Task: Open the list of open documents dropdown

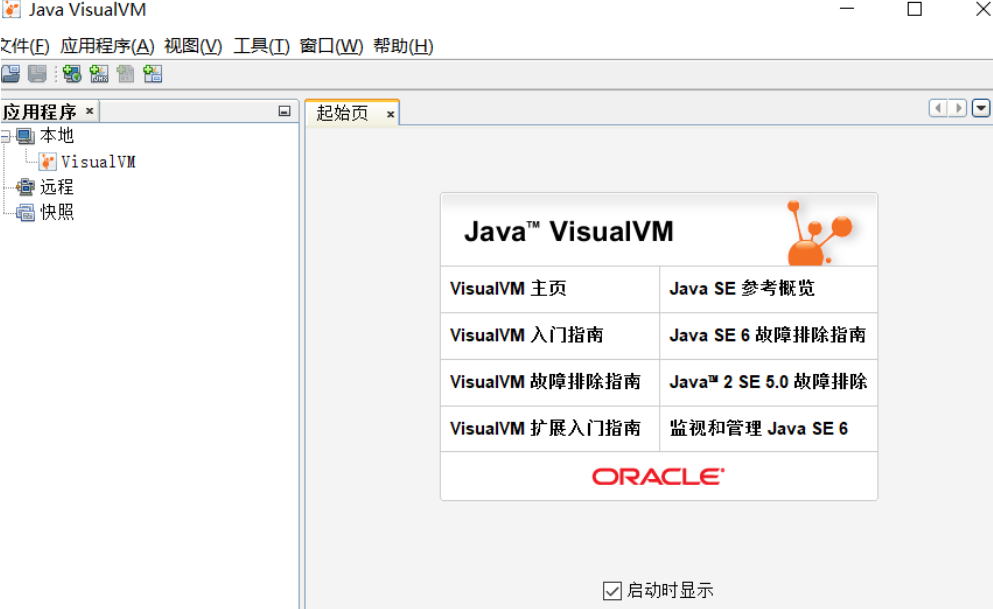Action: 981,108
